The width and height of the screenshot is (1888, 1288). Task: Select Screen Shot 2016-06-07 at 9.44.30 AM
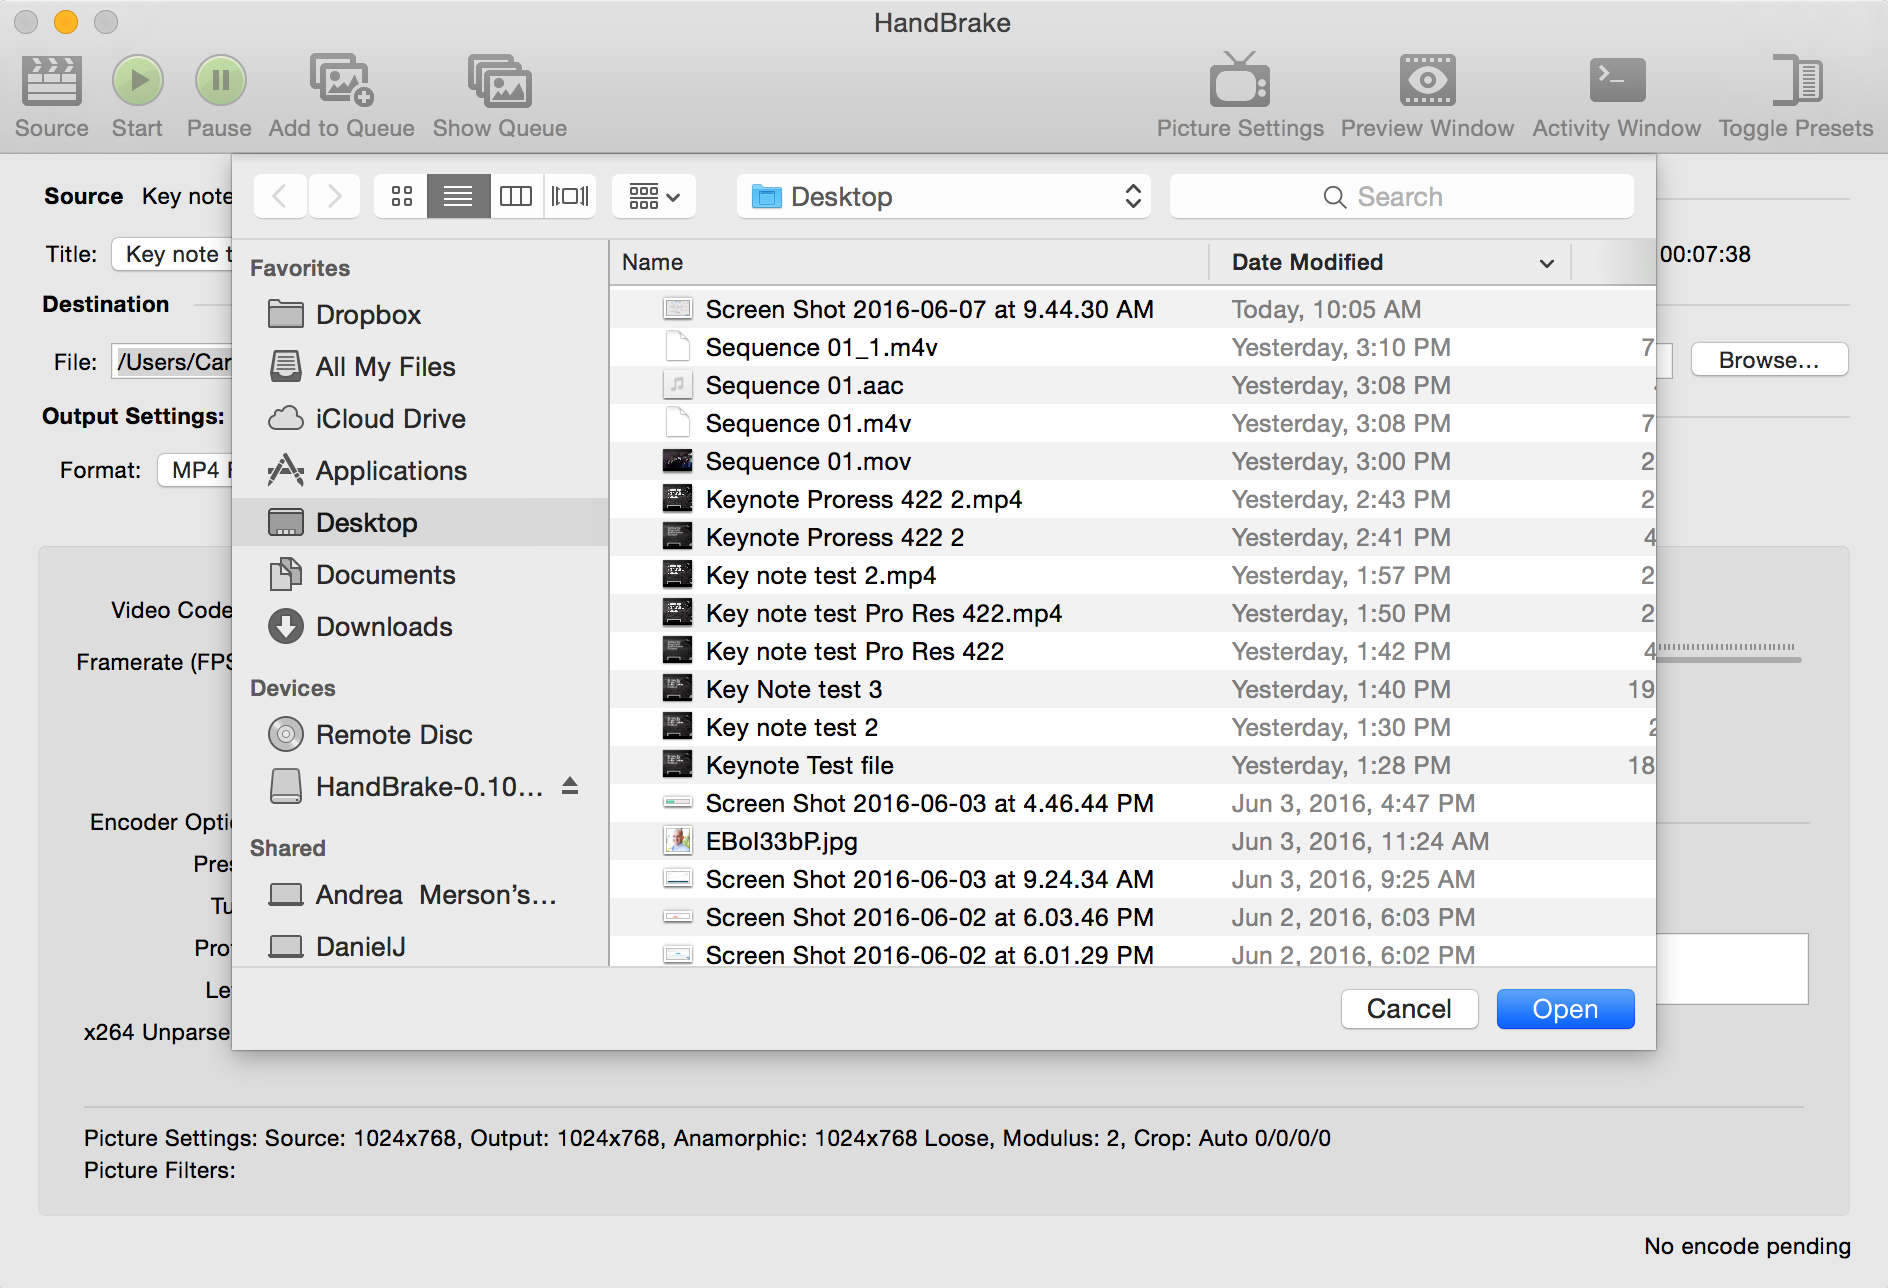point(1132,309)
